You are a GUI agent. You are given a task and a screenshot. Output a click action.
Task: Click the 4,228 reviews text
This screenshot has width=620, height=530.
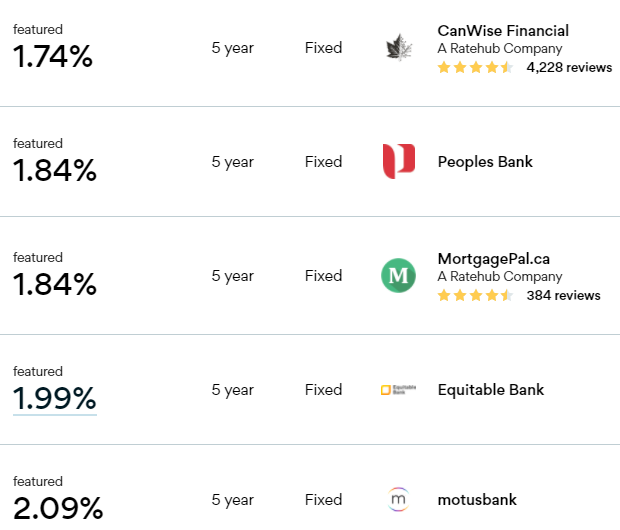tap(569, 67)
